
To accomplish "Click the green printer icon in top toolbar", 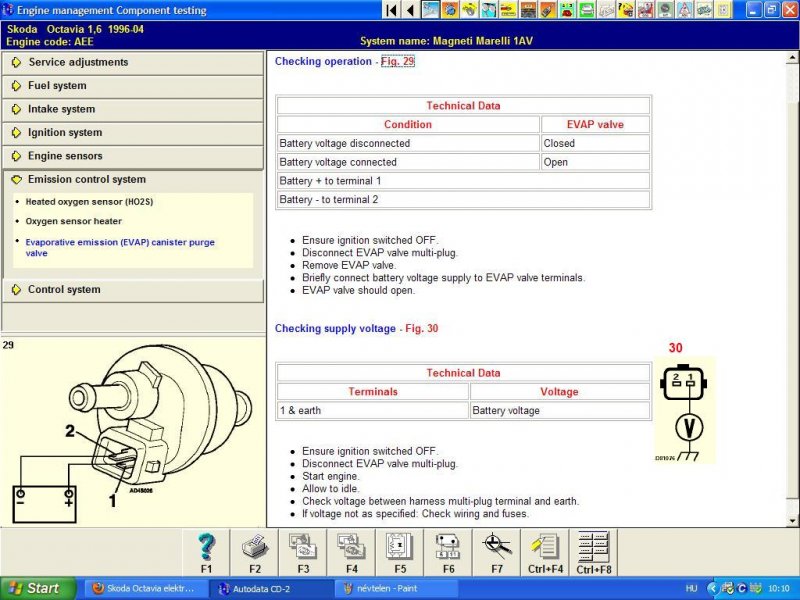I will (x=587, y=10).
